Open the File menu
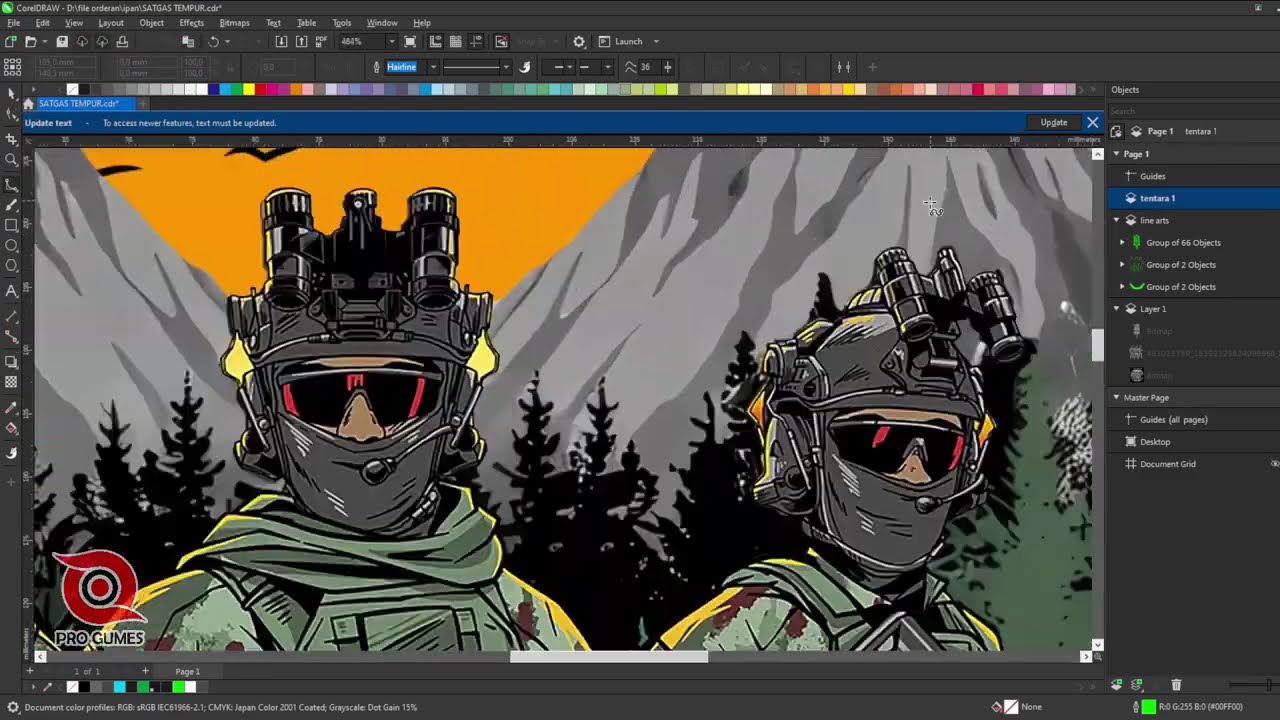This screenshot has width=1280, height=720. [x=14, y=23]
